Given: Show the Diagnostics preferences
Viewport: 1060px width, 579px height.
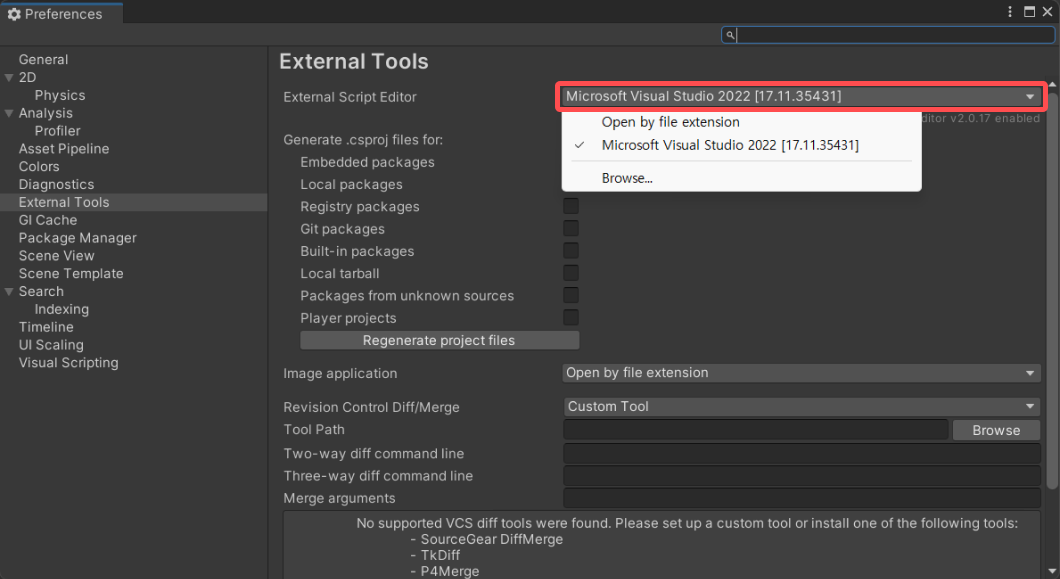Looking at the screenshot, I should tap(56, 184).
